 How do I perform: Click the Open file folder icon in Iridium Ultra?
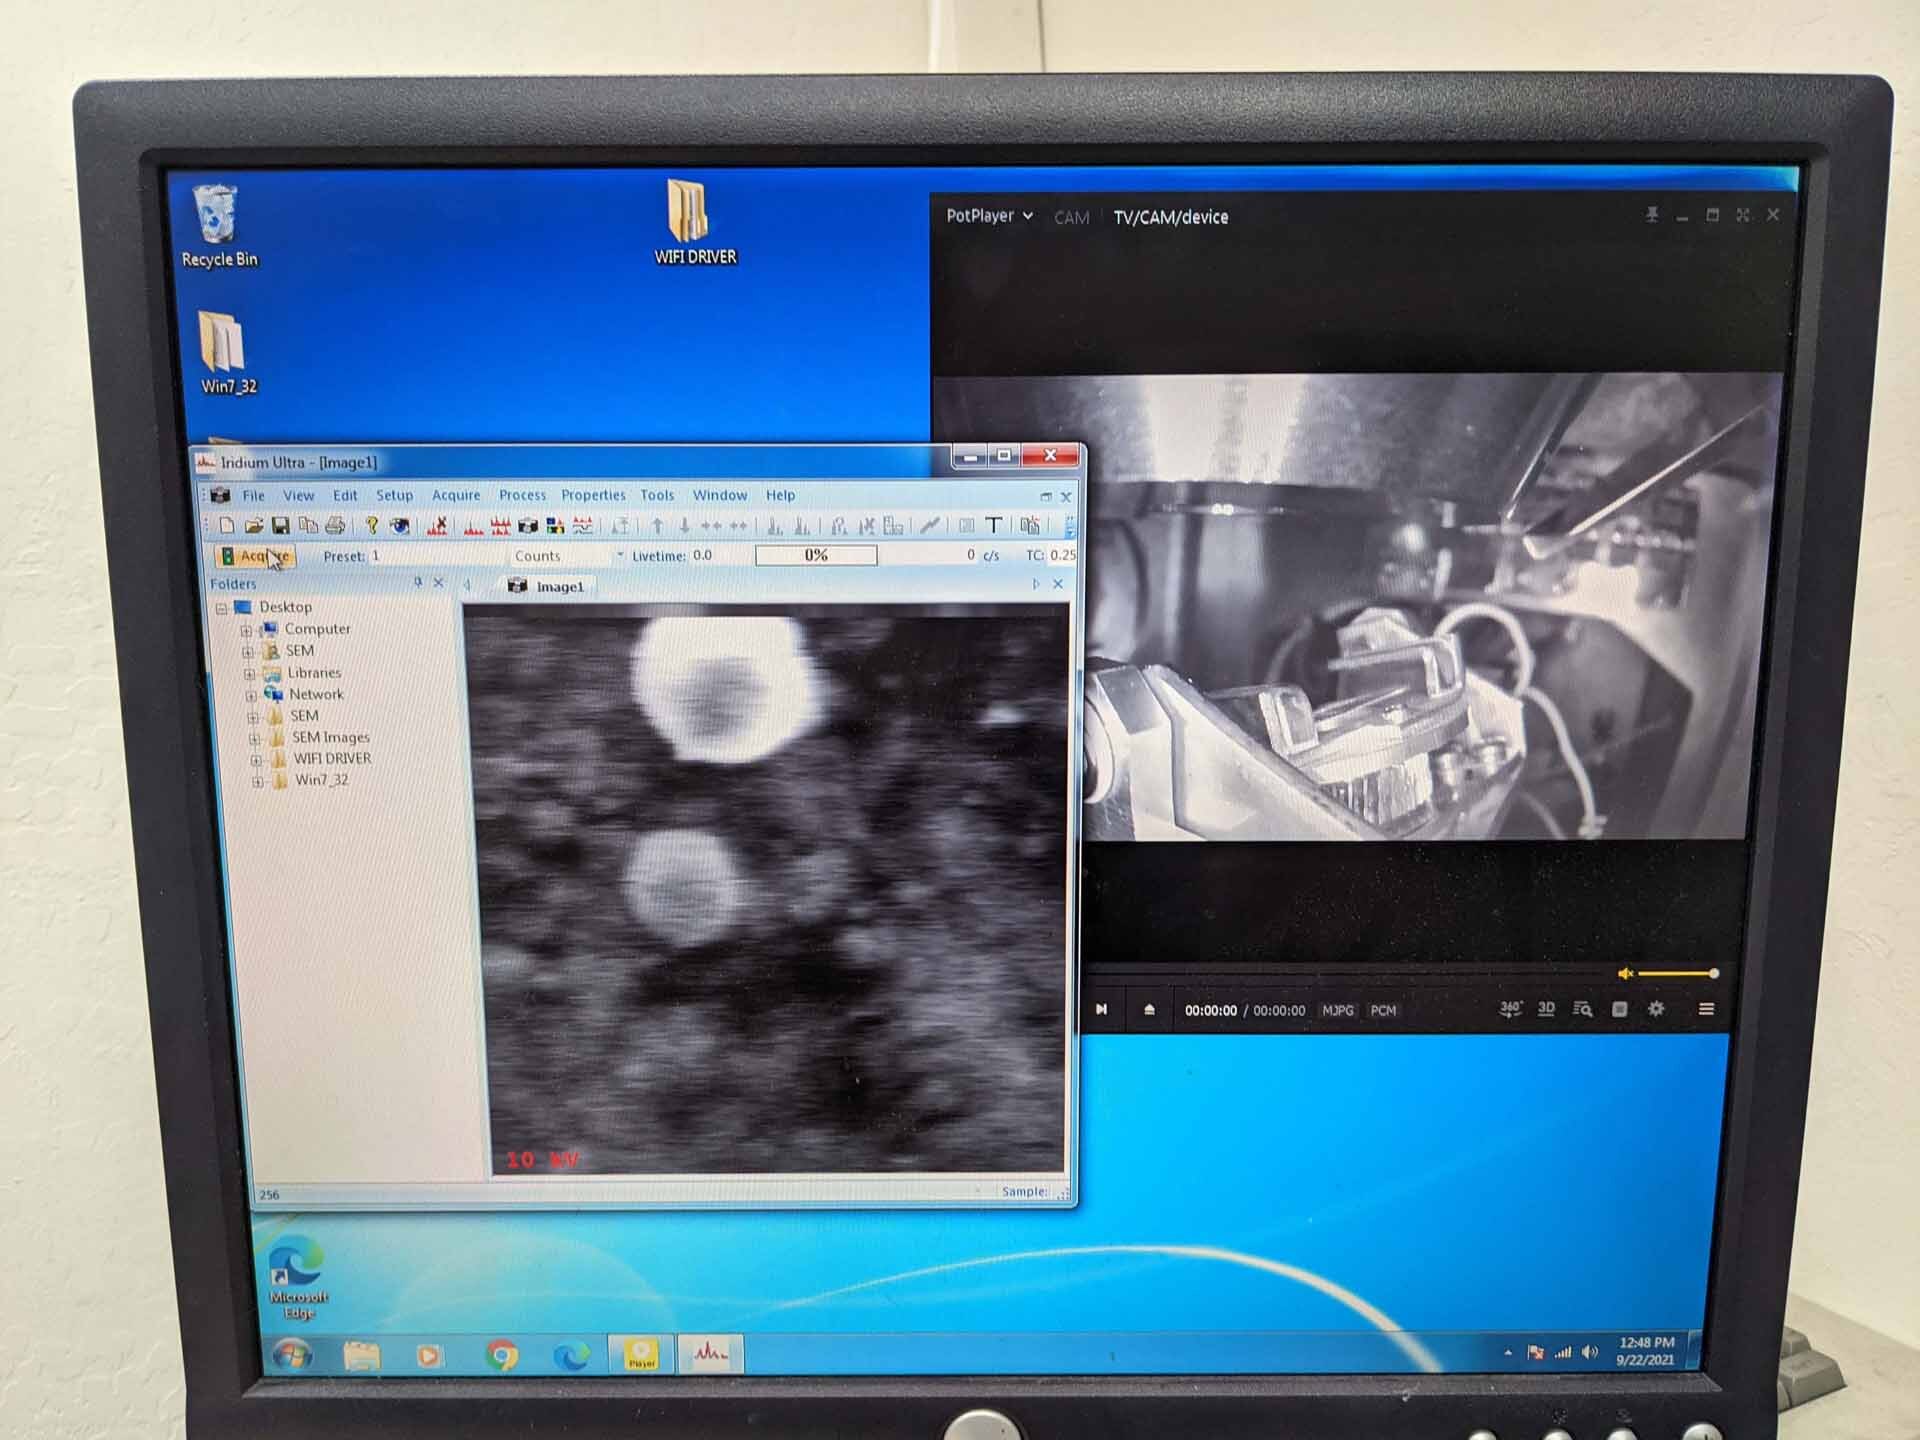coord(254,525)
